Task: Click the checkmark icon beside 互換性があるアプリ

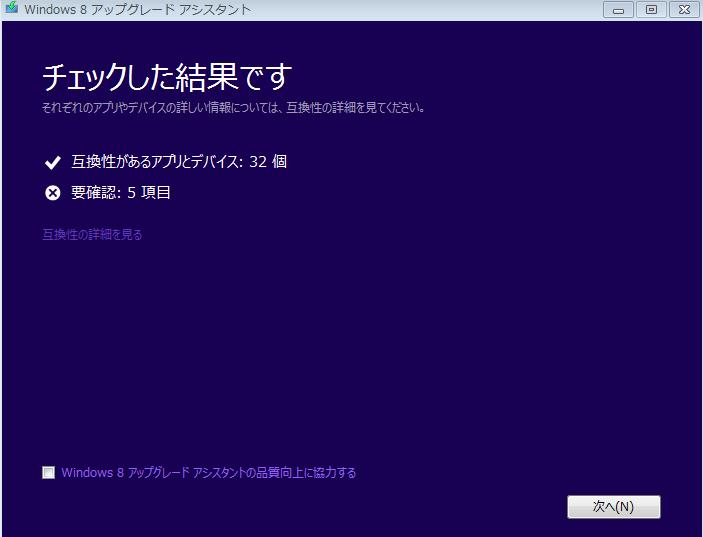Action: coord(53,162)
